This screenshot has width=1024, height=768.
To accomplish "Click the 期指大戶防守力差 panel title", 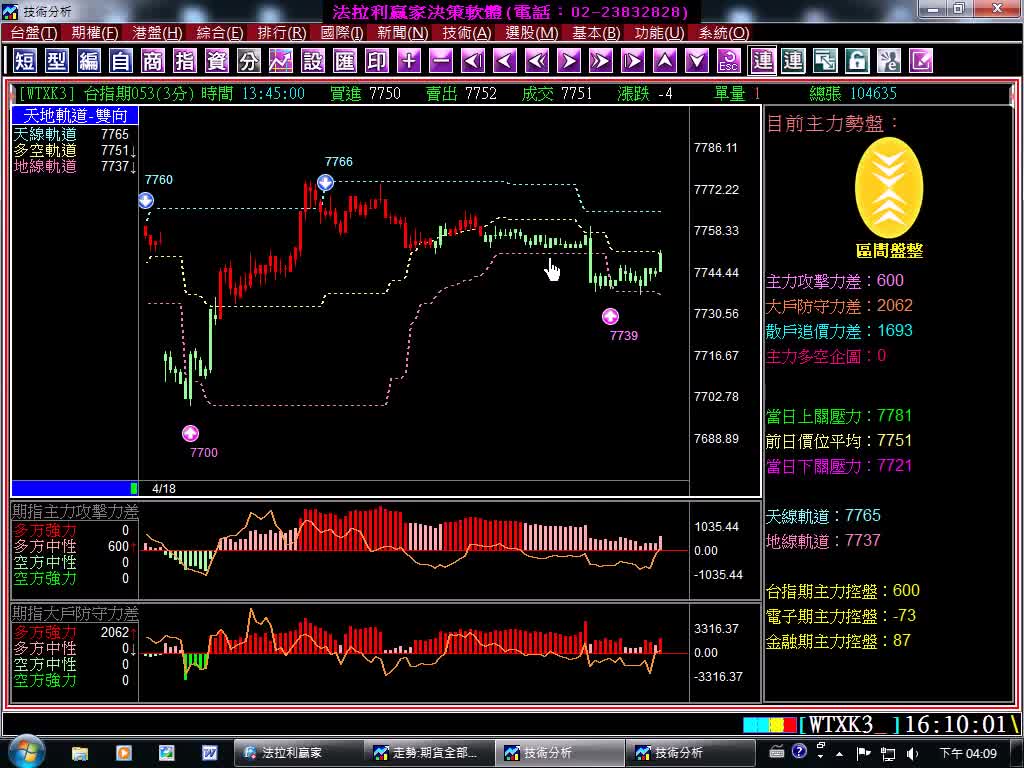I will coord(75,613).
